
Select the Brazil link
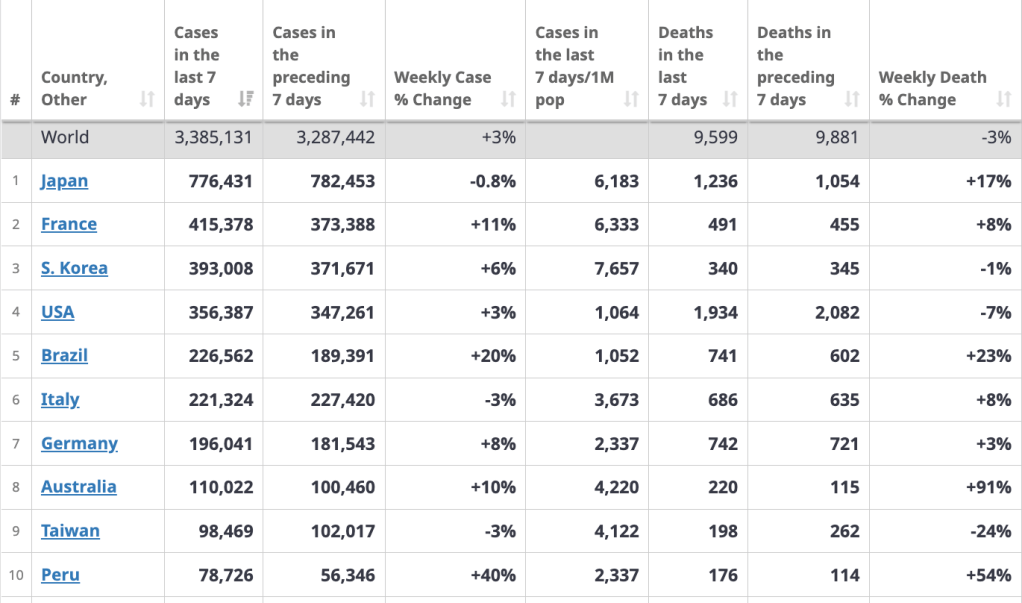(x=64, y=356)
